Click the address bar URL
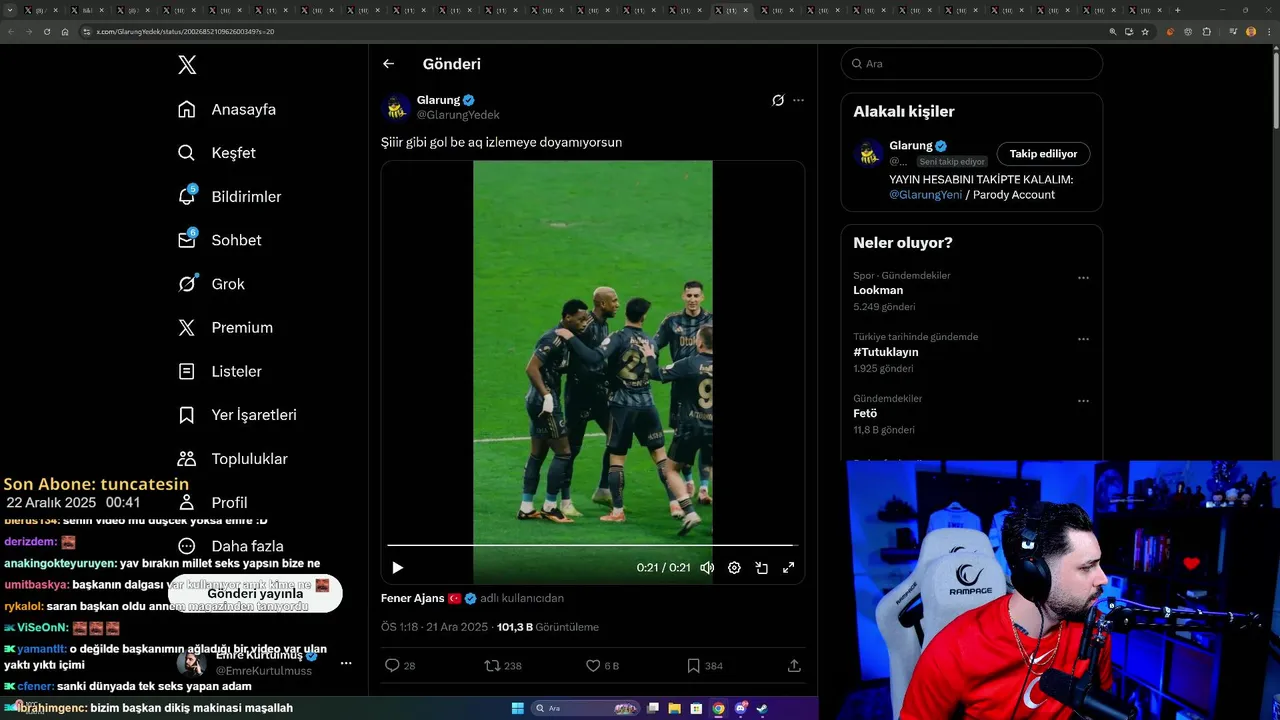Image resolution: width=1280 pixels, height=720 pixels. [x=185, y=32]
